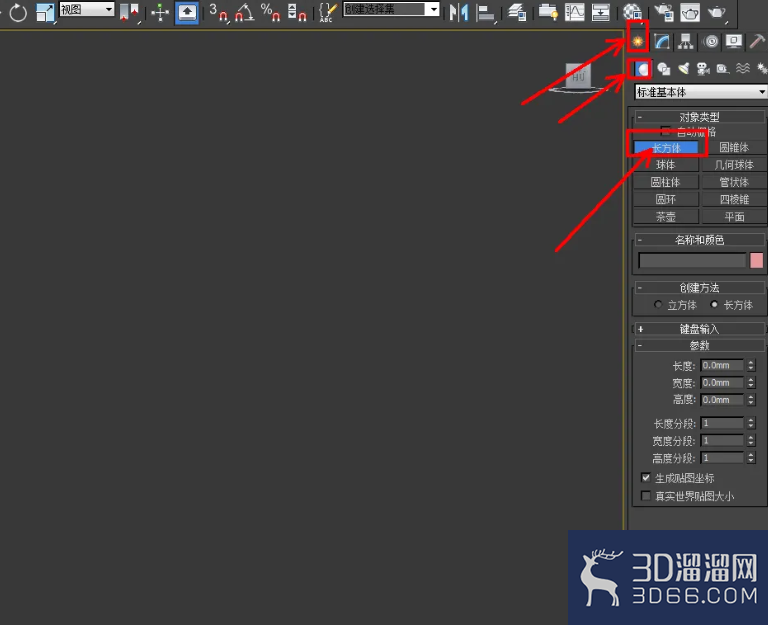Click the 球体 sphere button
768x625 pixels.
(x=666, y=165)
